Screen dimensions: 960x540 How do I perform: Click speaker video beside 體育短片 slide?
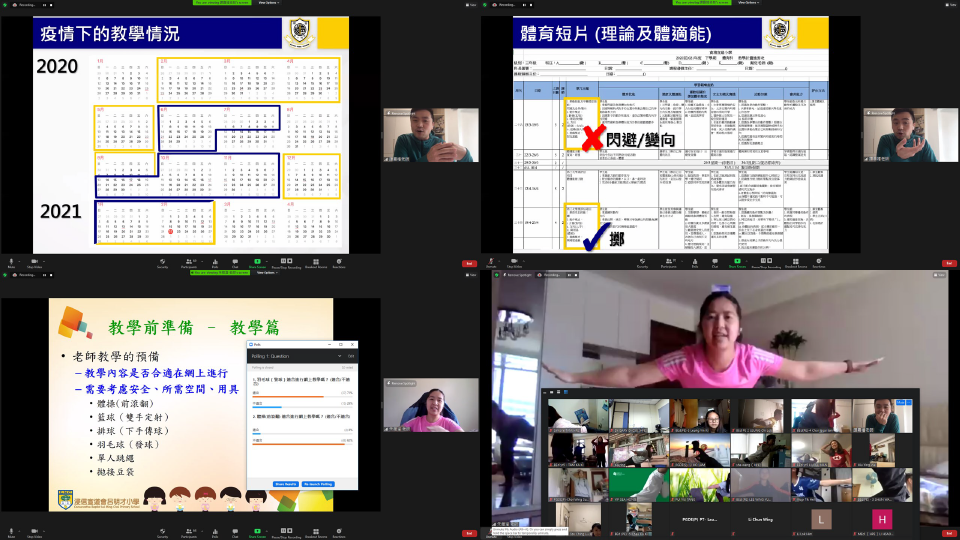(x=911, y=135)
